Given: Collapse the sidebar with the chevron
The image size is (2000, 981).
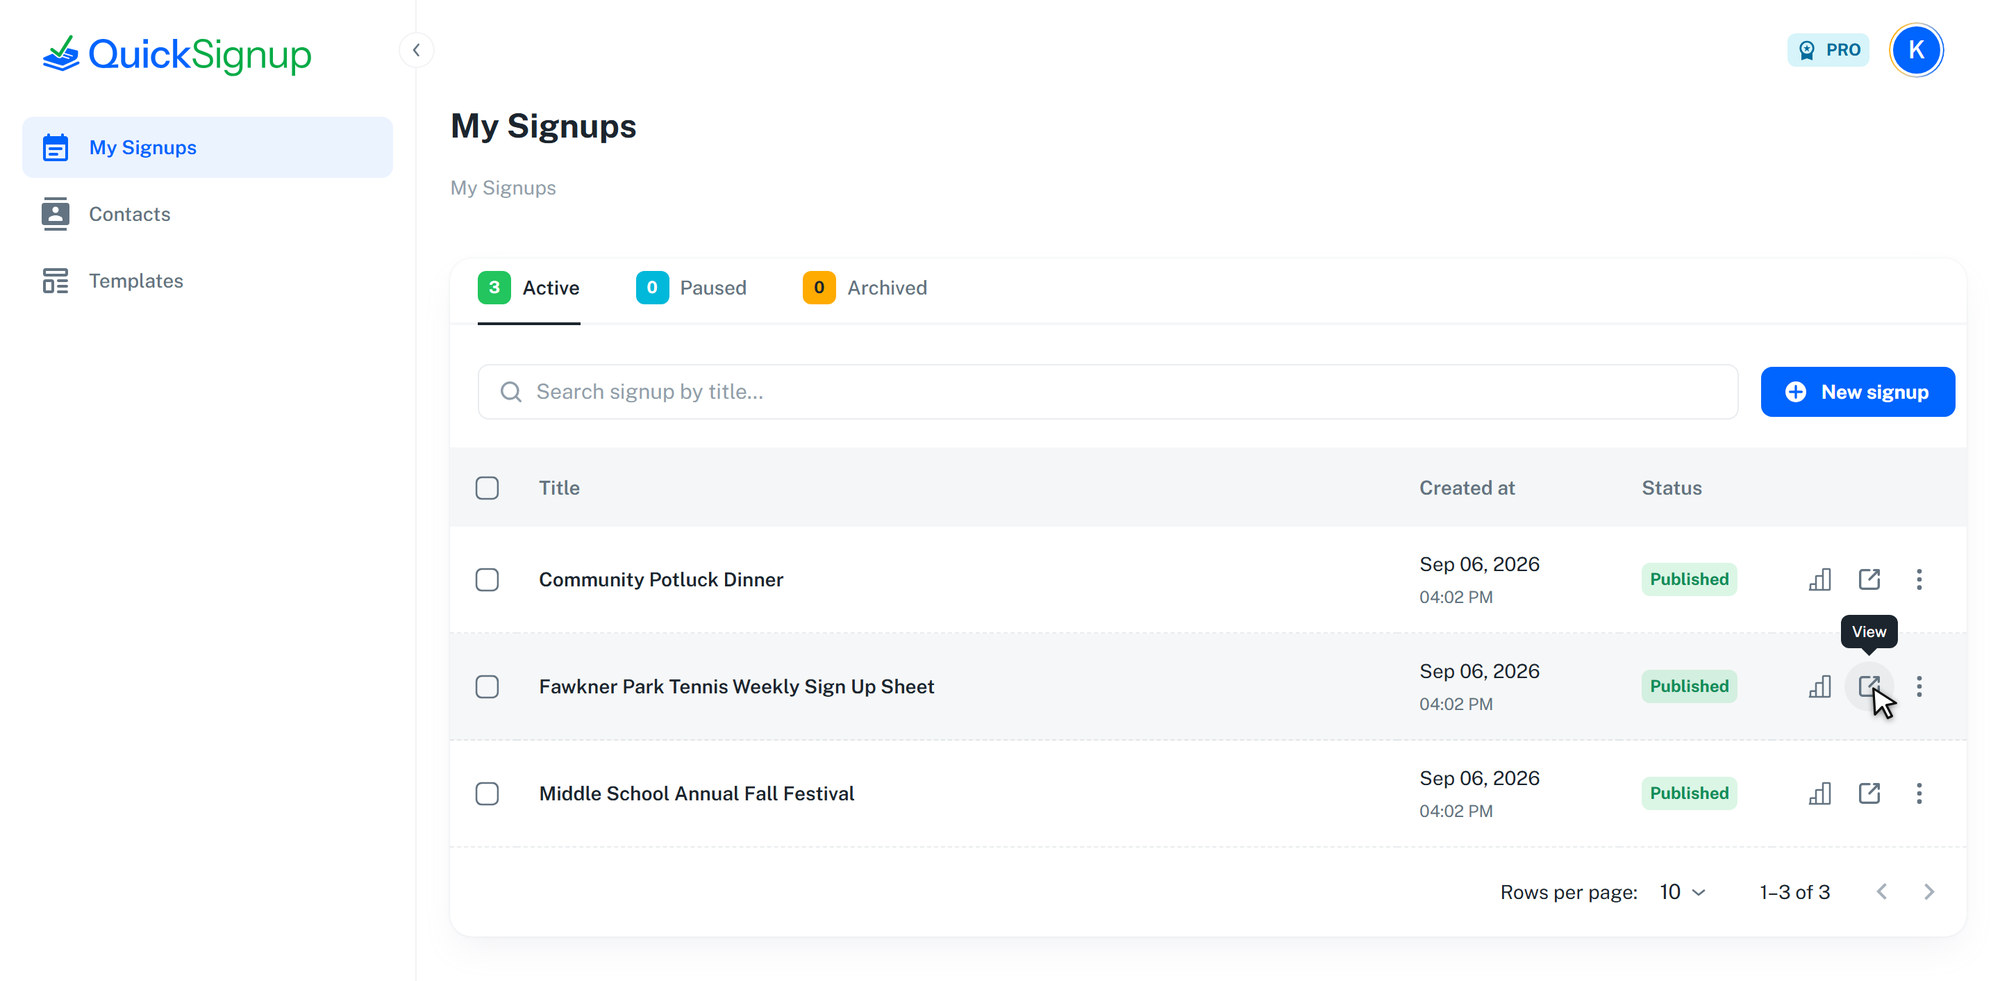Looking at the screenshot, I should coord(416,50).
